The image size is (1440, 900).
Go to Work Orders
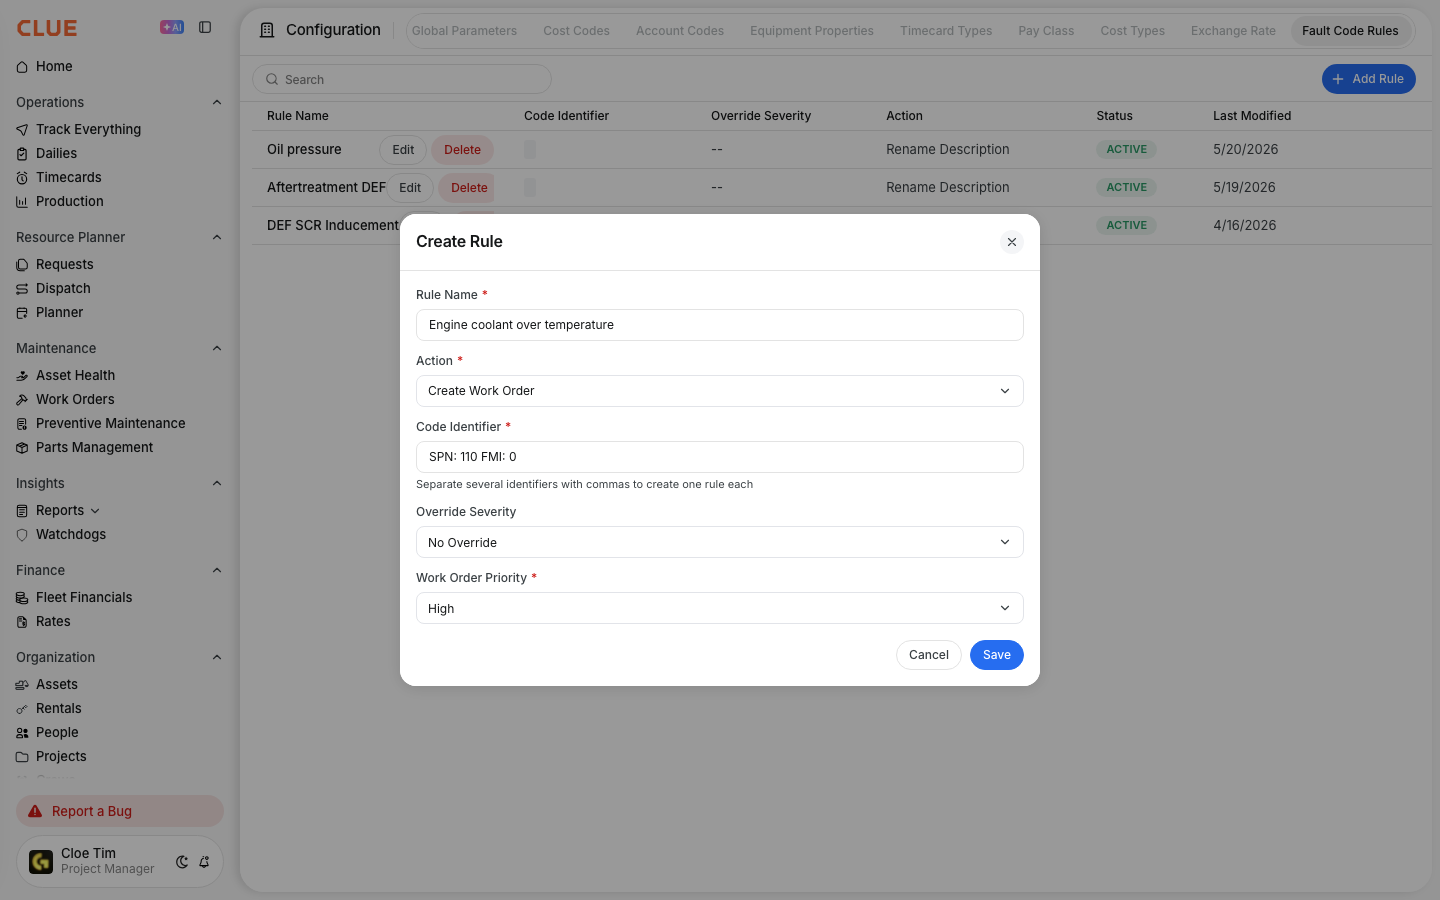pyautogui.click(x=75, y=399)
